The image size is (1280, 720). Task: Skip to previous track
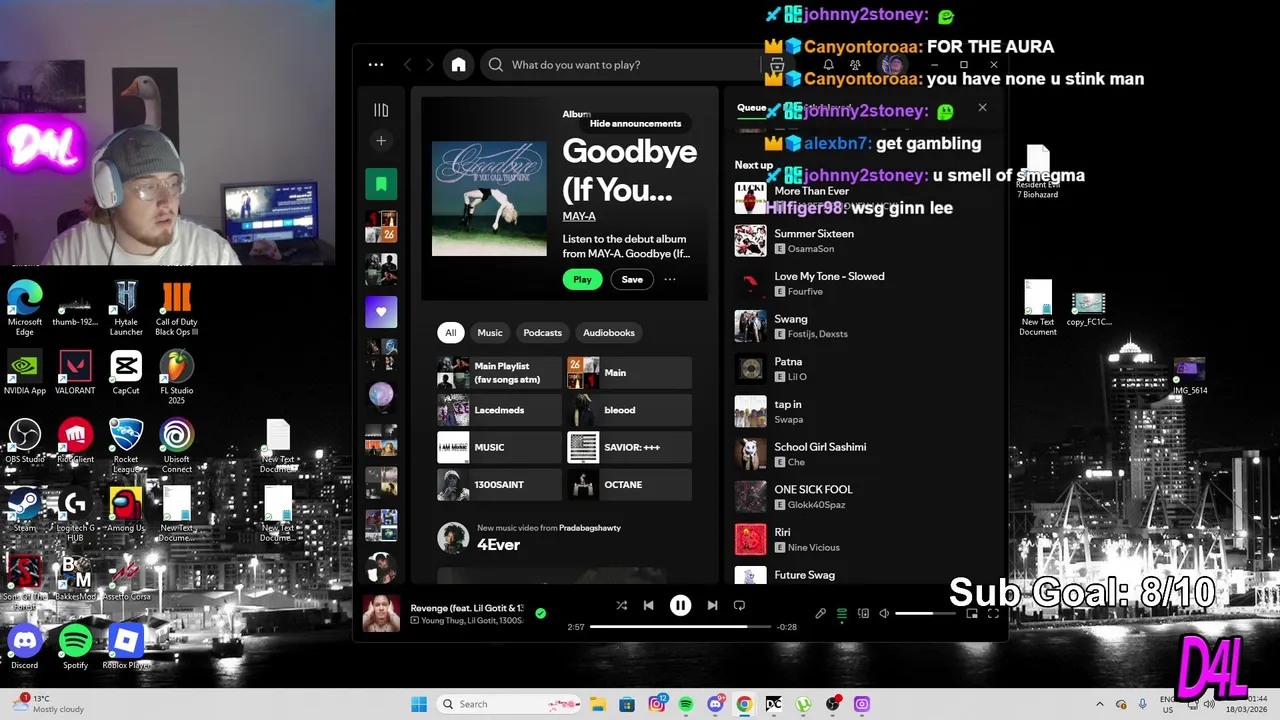[648, 605]
